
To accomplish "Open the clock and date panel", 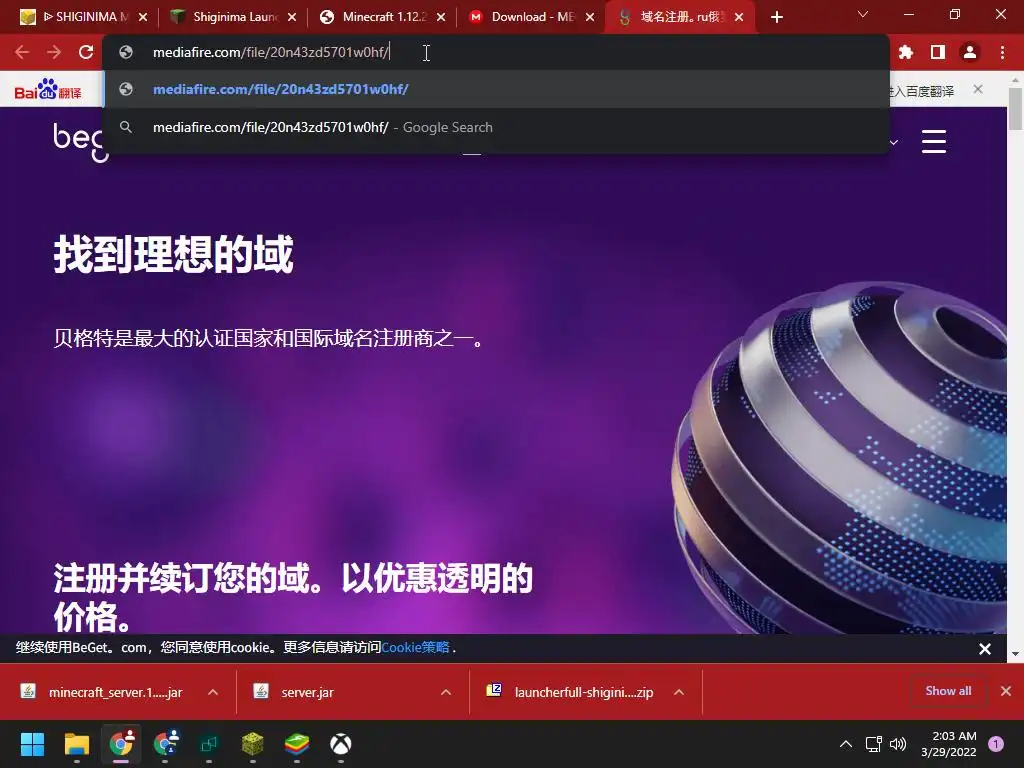I will point(949,744).
